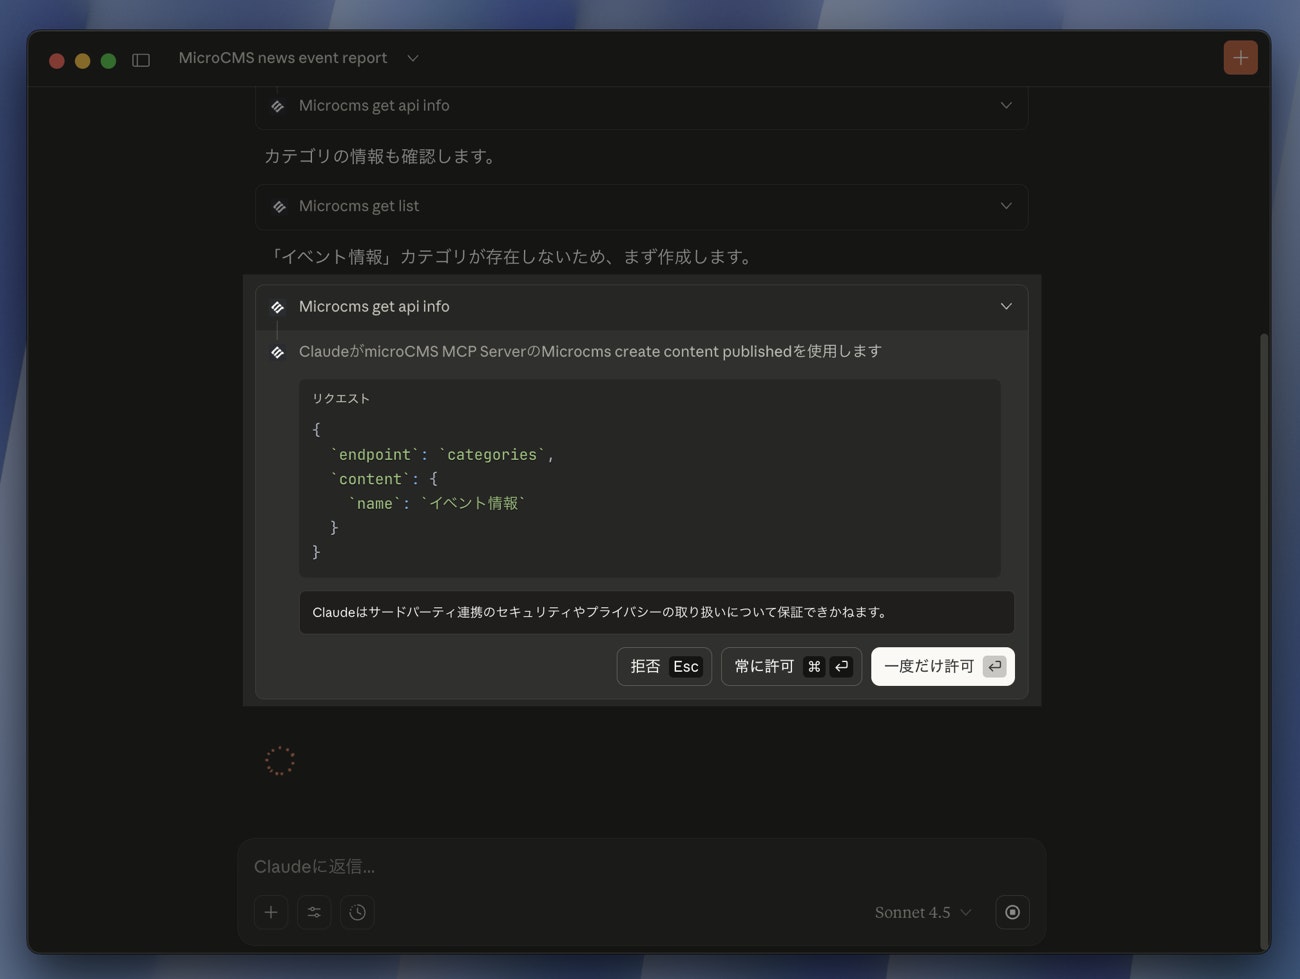Viewport: 1300px width, 979px height.
Task: Collapse the expanded Microcms get api info card
Action: tap(1006, 306)
